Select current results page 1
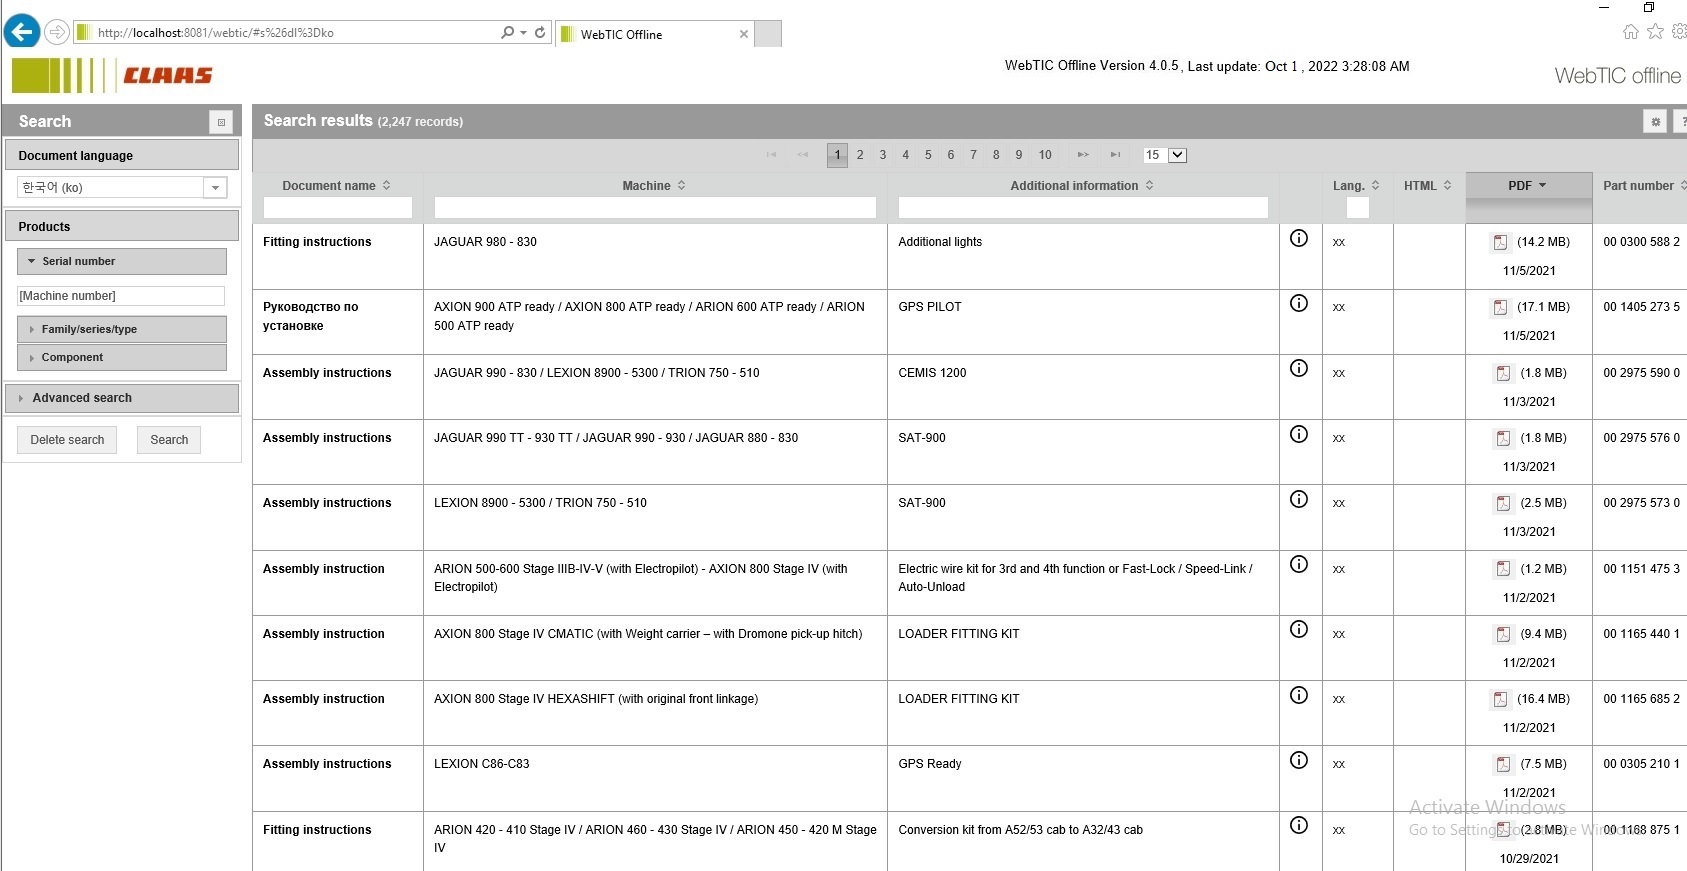The width and height of the screenshot is (1687, 871). (838, 155)
